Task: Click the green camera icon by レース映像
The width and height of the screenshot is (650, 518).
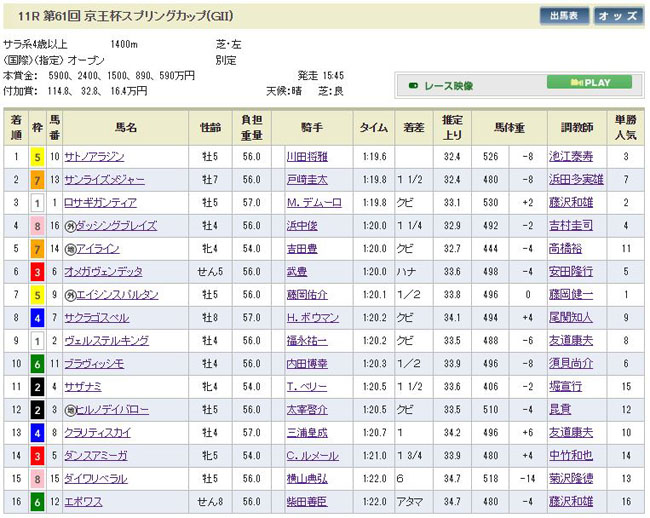Action: [413, 86]
